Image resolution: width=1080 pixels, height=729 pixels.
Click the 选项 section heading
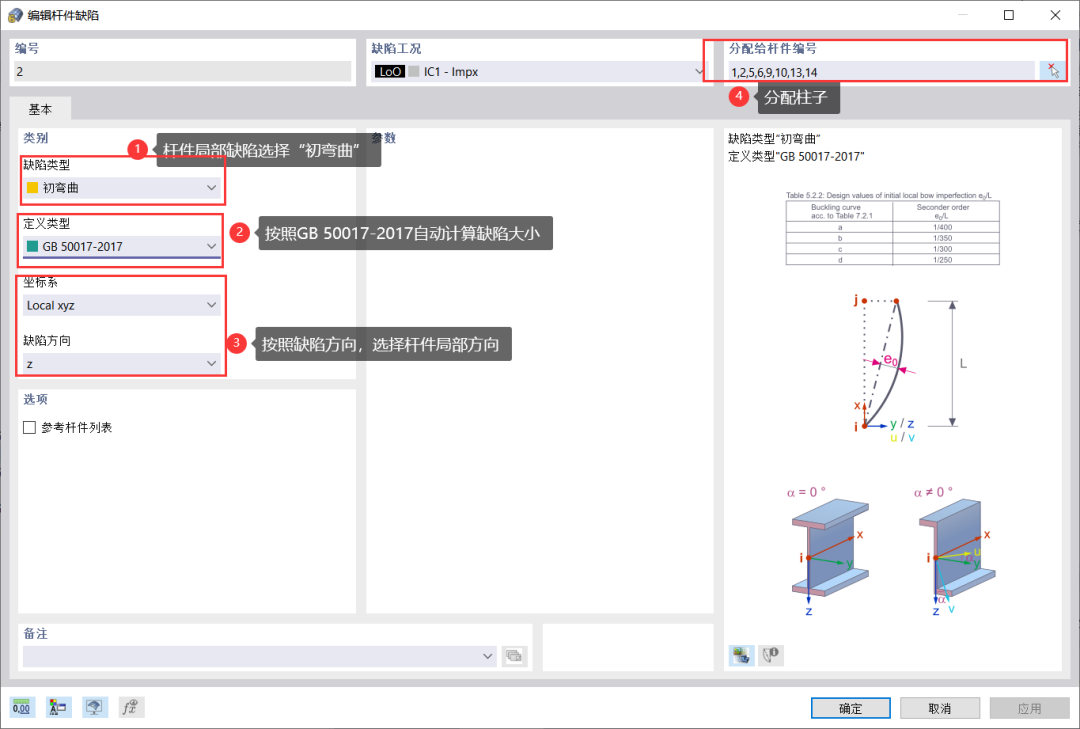tap(36, 400)
